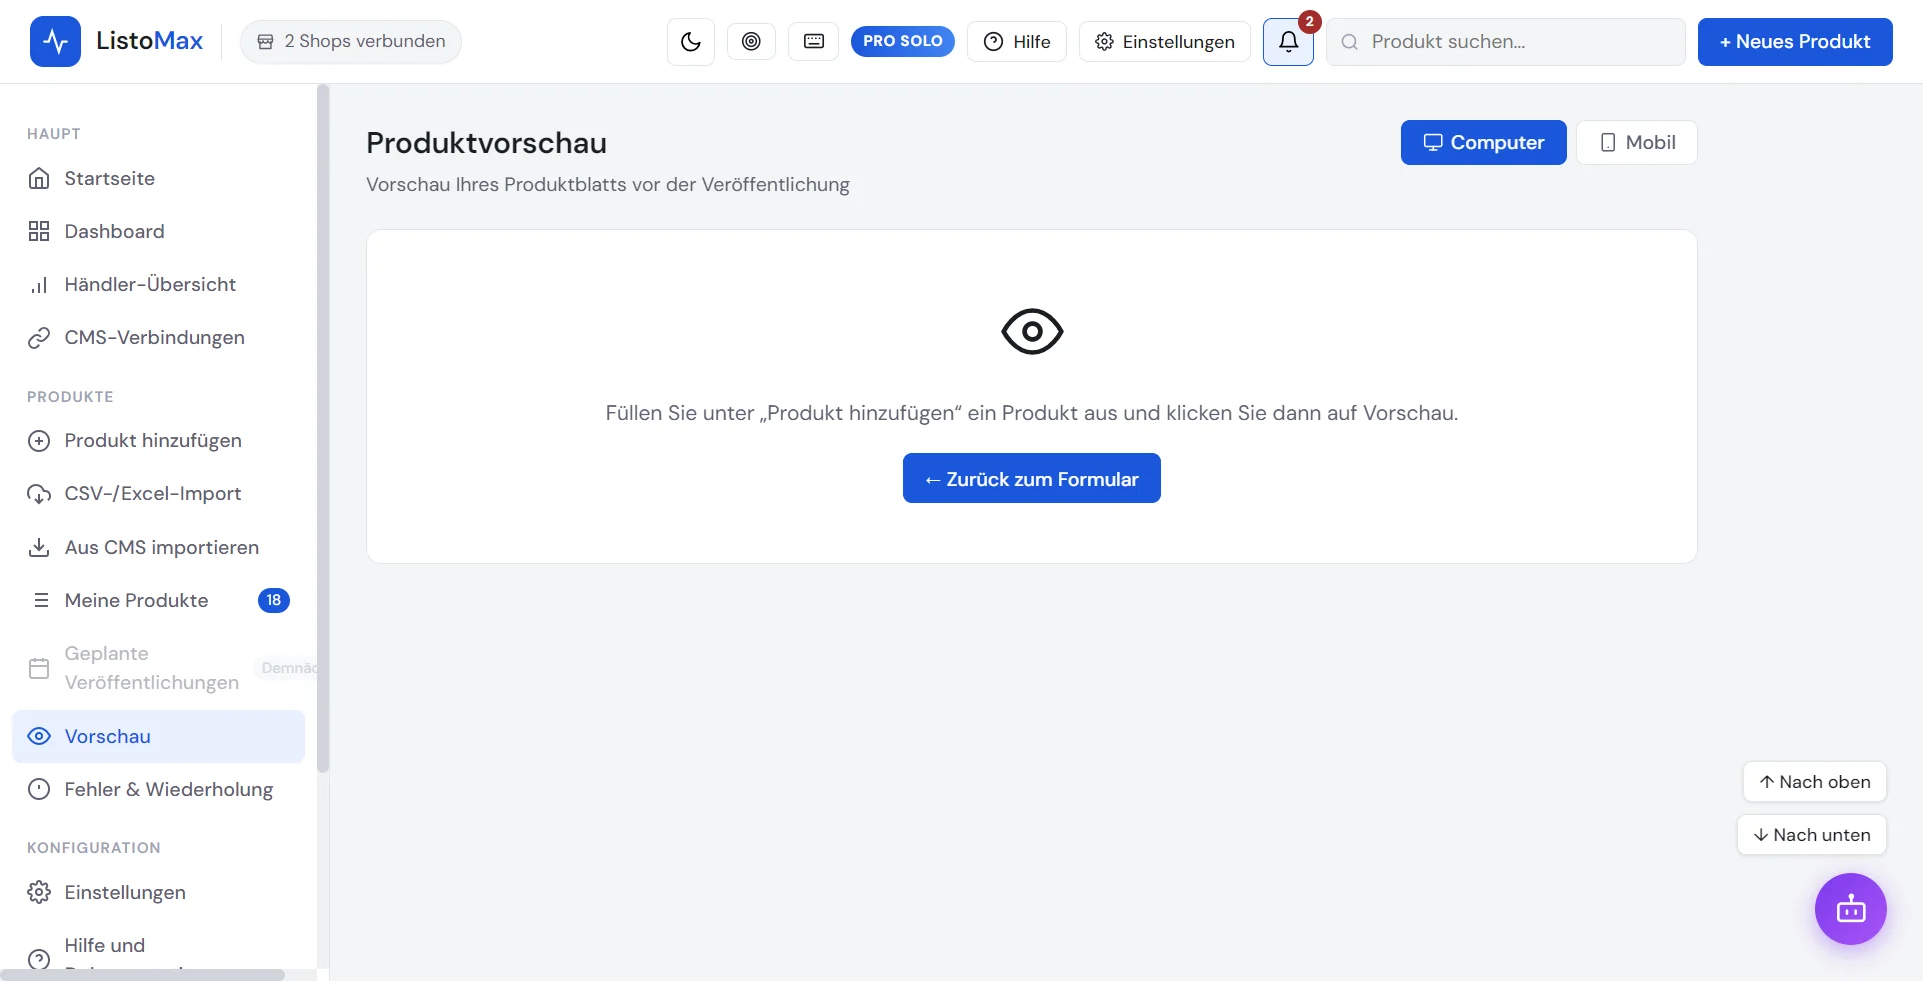Open keyboard shortcuts icon in header

click(814, 41)
